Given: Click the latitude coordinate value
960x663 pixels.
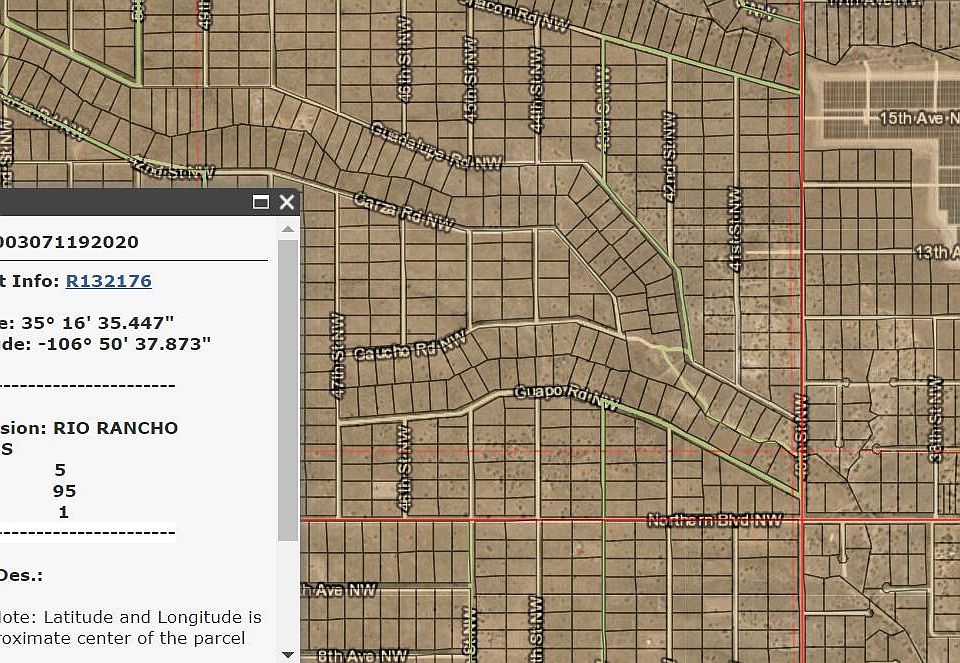Looking at the screenshot, I should [105, 322].
